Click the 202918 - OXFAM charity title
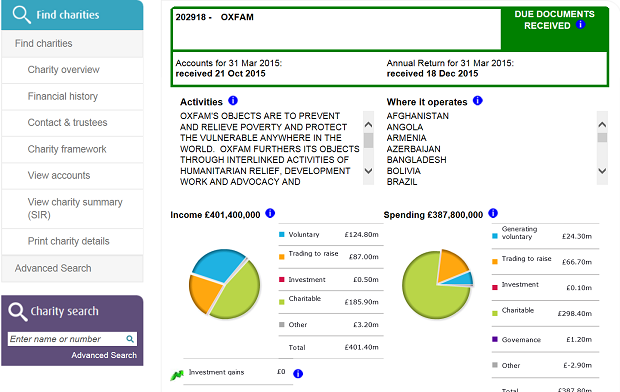Screen dimensions: 620x392 click(x=214, y=17)
